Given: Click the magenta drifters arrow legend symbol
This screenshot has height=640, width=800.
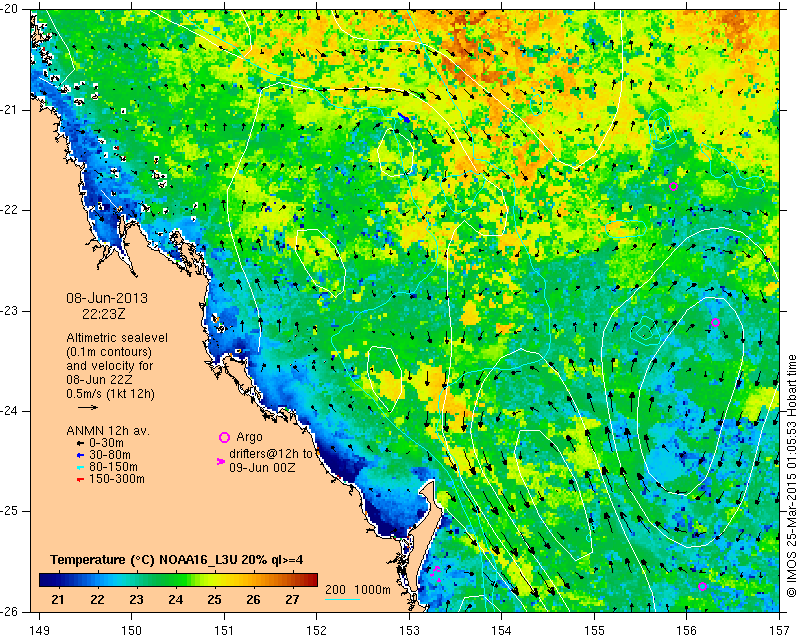Looking at the screenshot, I should 221,461.
